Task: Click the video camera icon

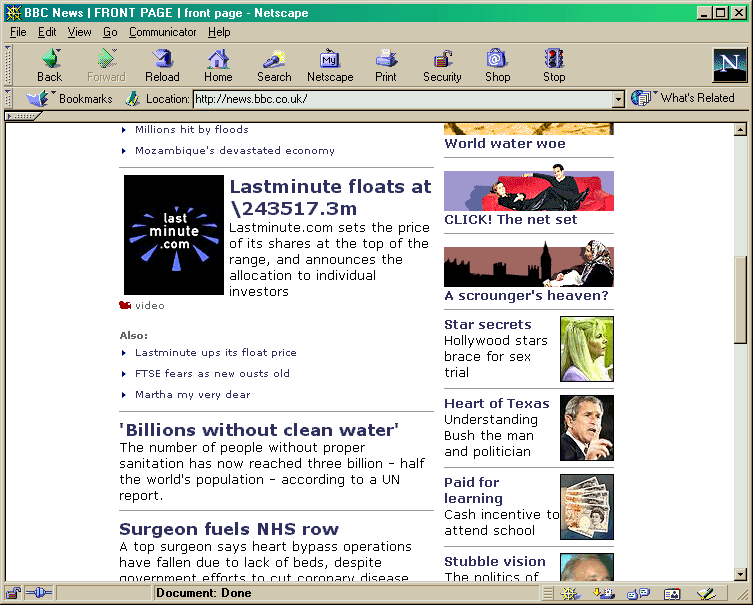Action: (125, 305)
